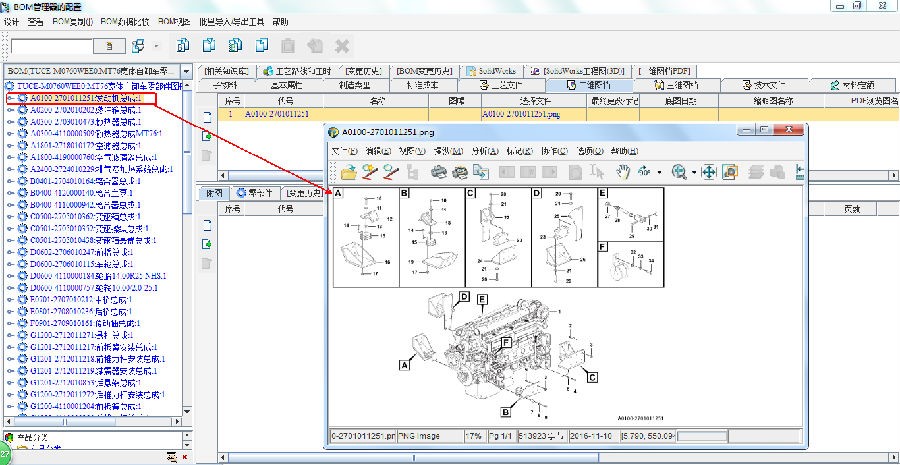Open the zoom tool dropdown arrow in viewer
Screen dimensions: 900x465
click(x=694, y=172)
